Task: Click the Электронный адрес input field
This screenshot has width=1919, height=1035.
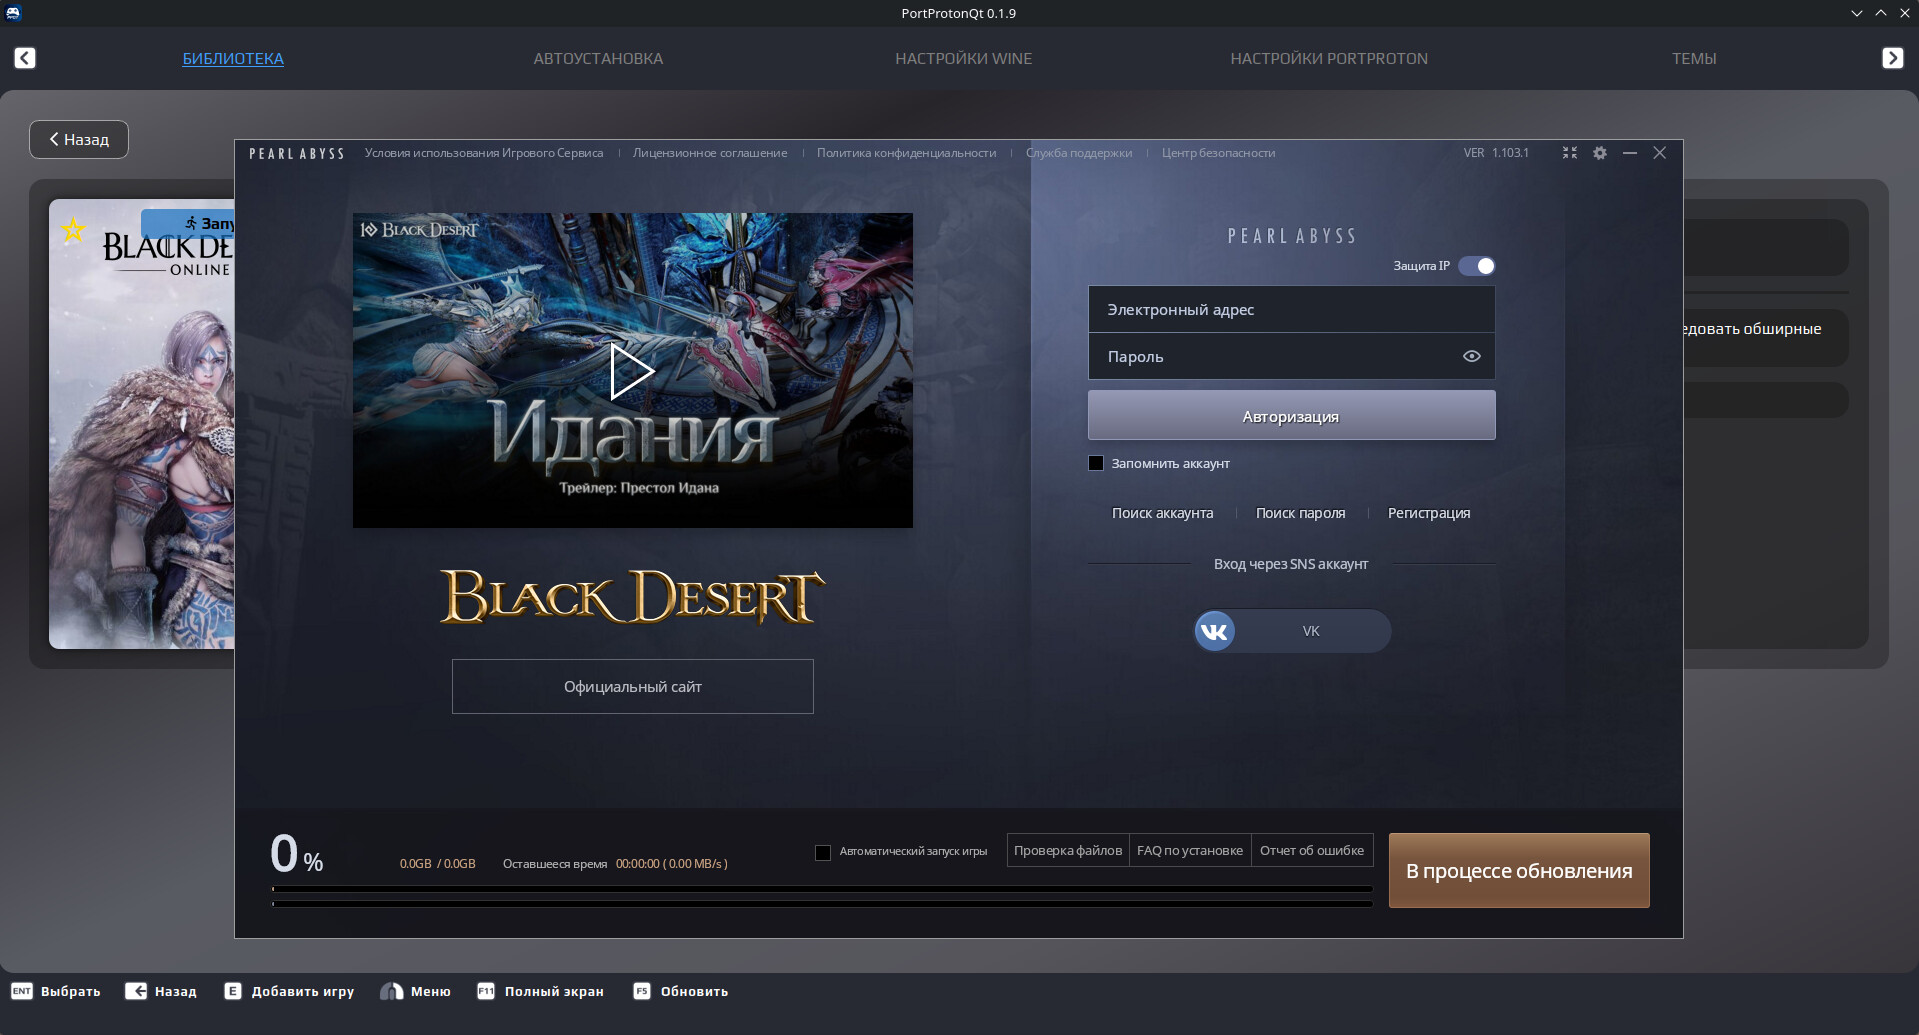Action: pos(1291,310)
